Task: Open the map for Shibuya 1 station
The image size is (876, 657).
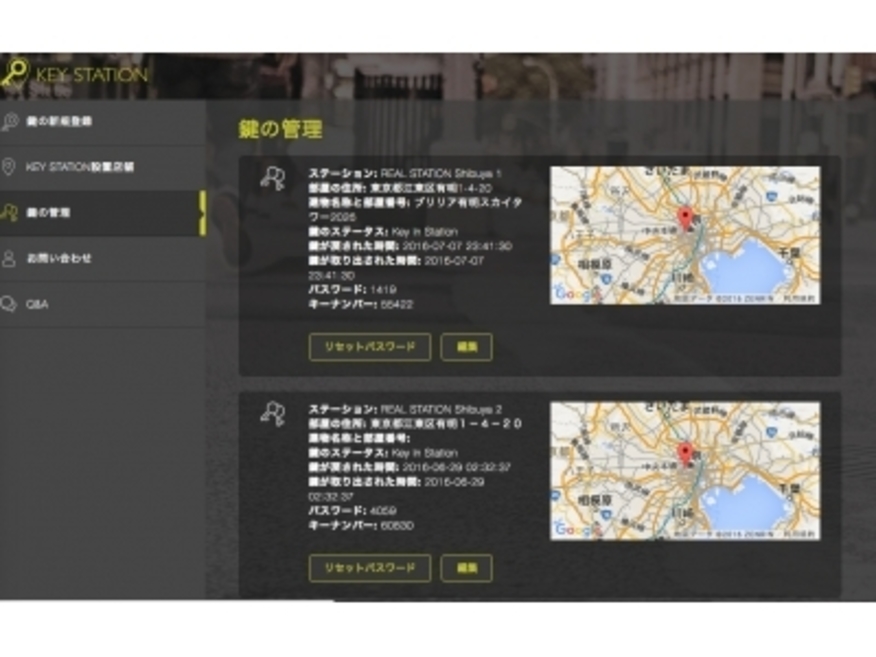Action: click(685, 235)
